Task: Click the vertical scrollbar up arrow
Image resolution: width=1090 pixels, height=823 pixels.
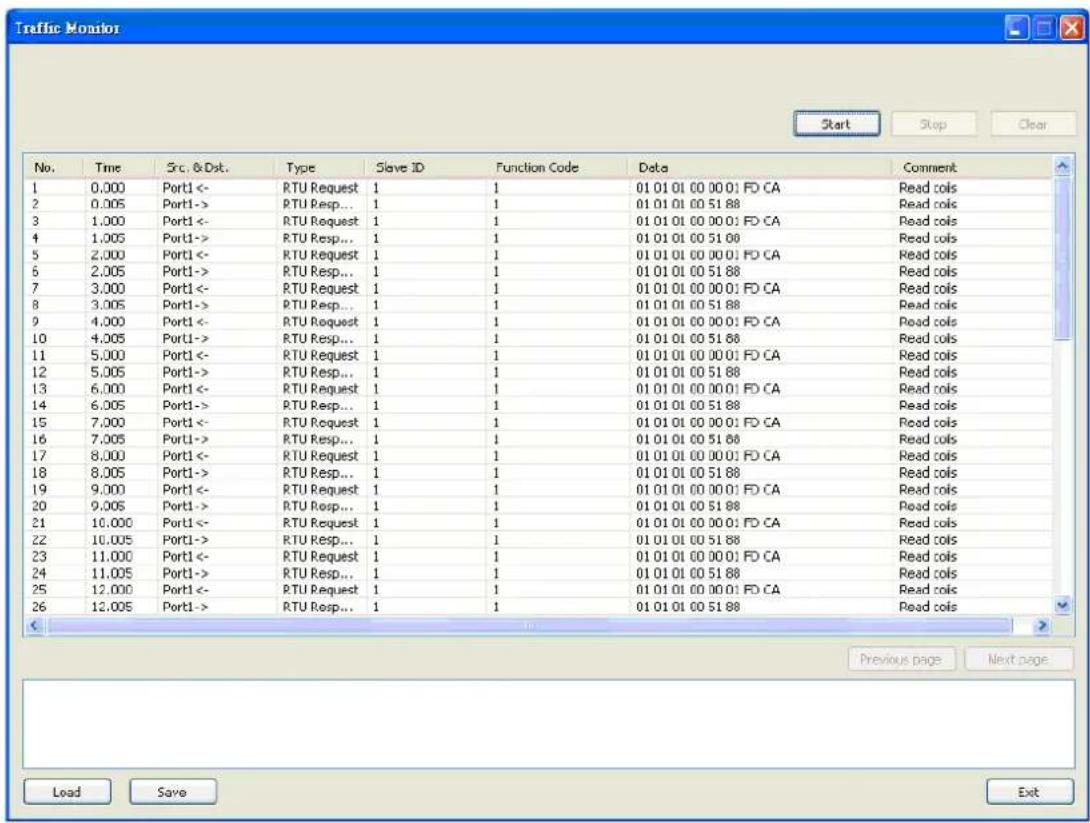Action: [x=1062, y=166]
